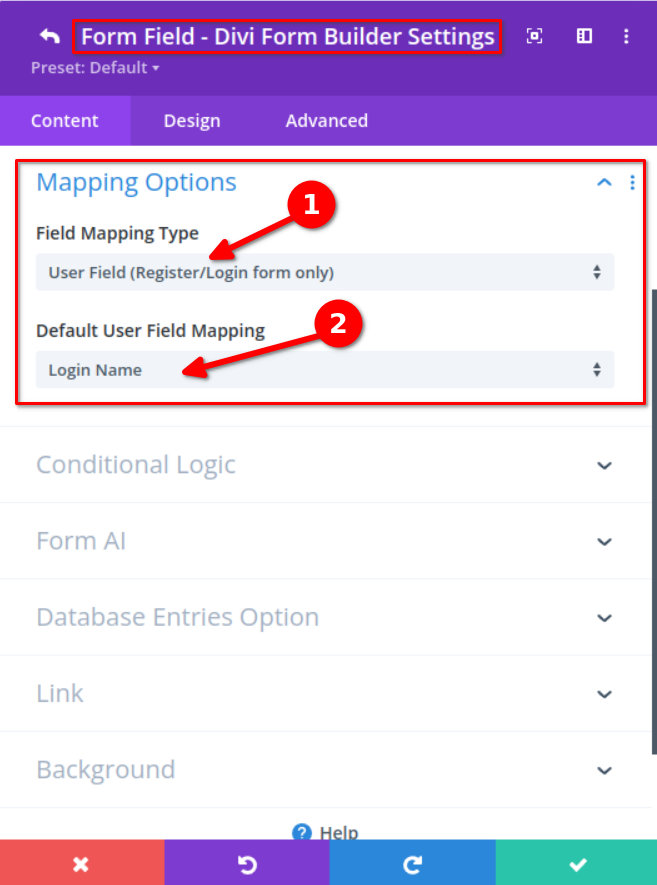Open the three-dot options menu in header
The image size is (657, 885).
pos(626,35)
